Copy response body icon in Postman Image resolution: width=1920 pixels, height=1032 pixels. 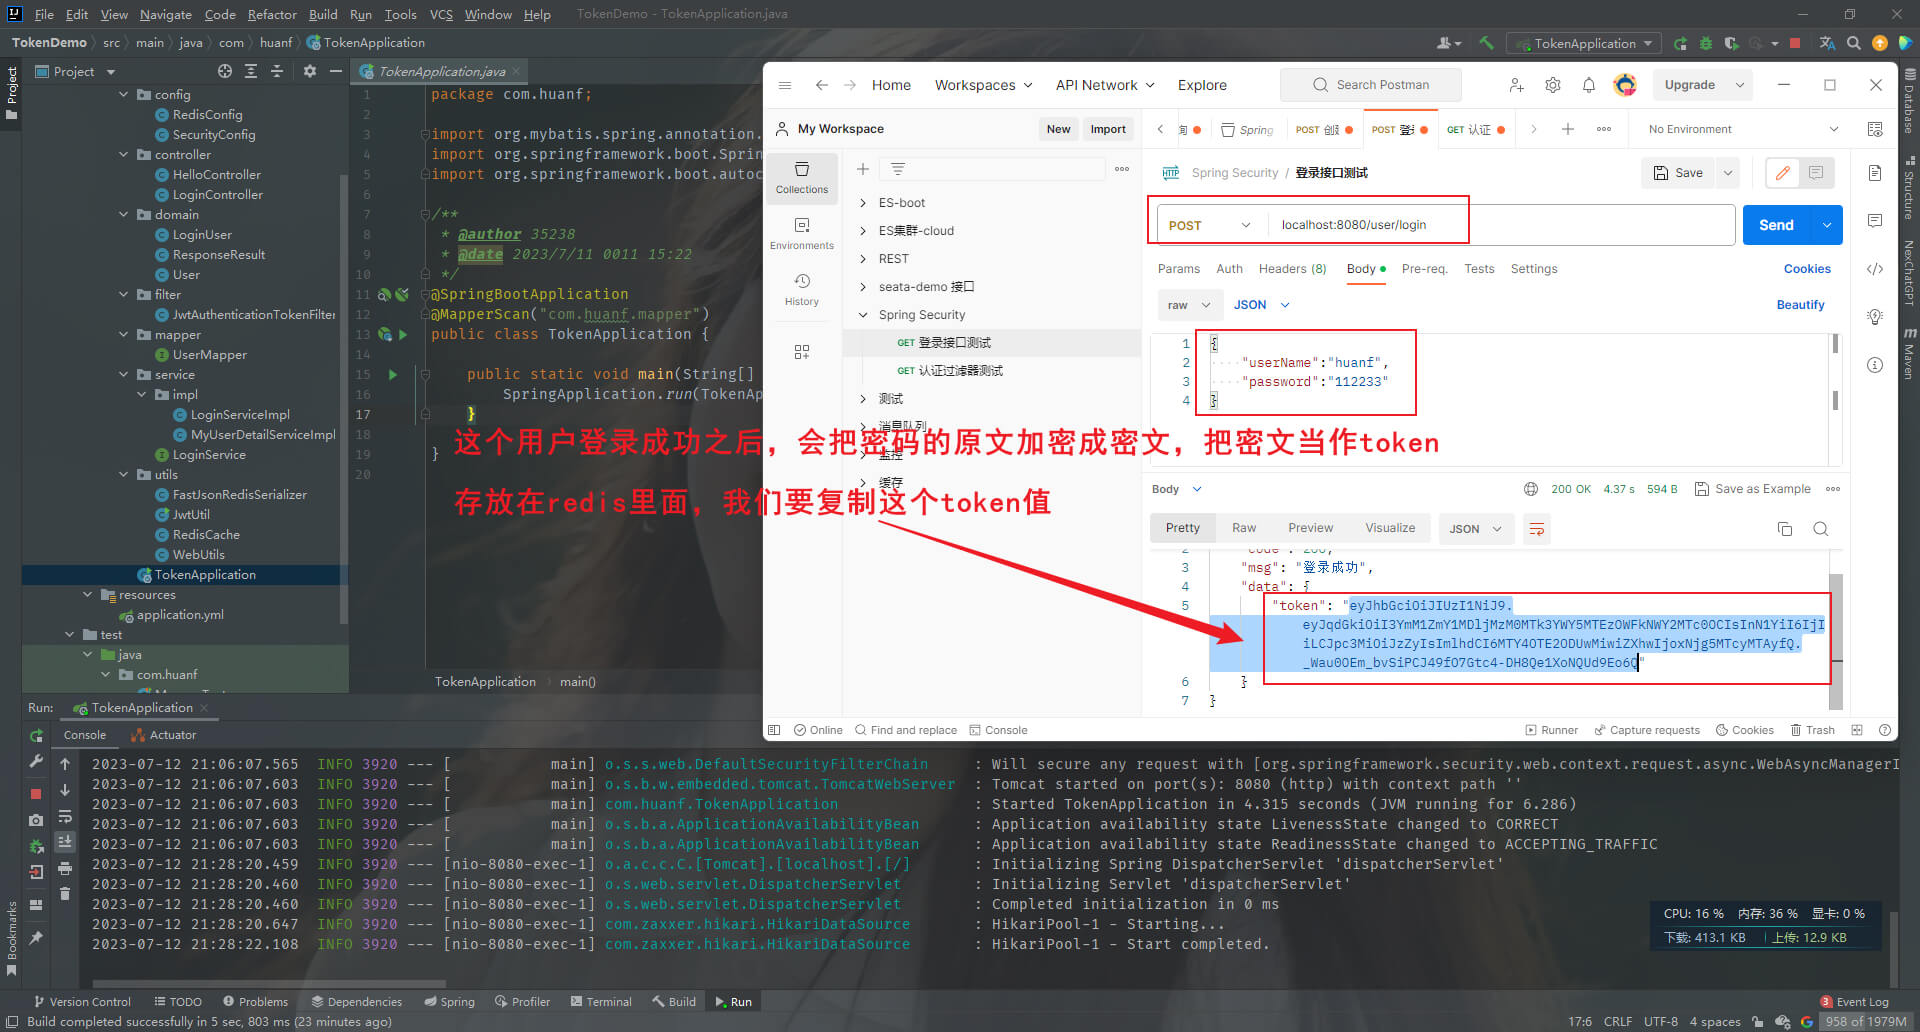coord(1784,529)
